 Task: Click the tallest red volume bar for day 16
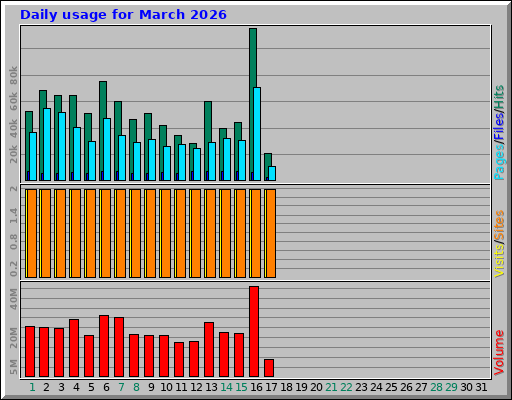pyautogui.click(x=254, y=331)
